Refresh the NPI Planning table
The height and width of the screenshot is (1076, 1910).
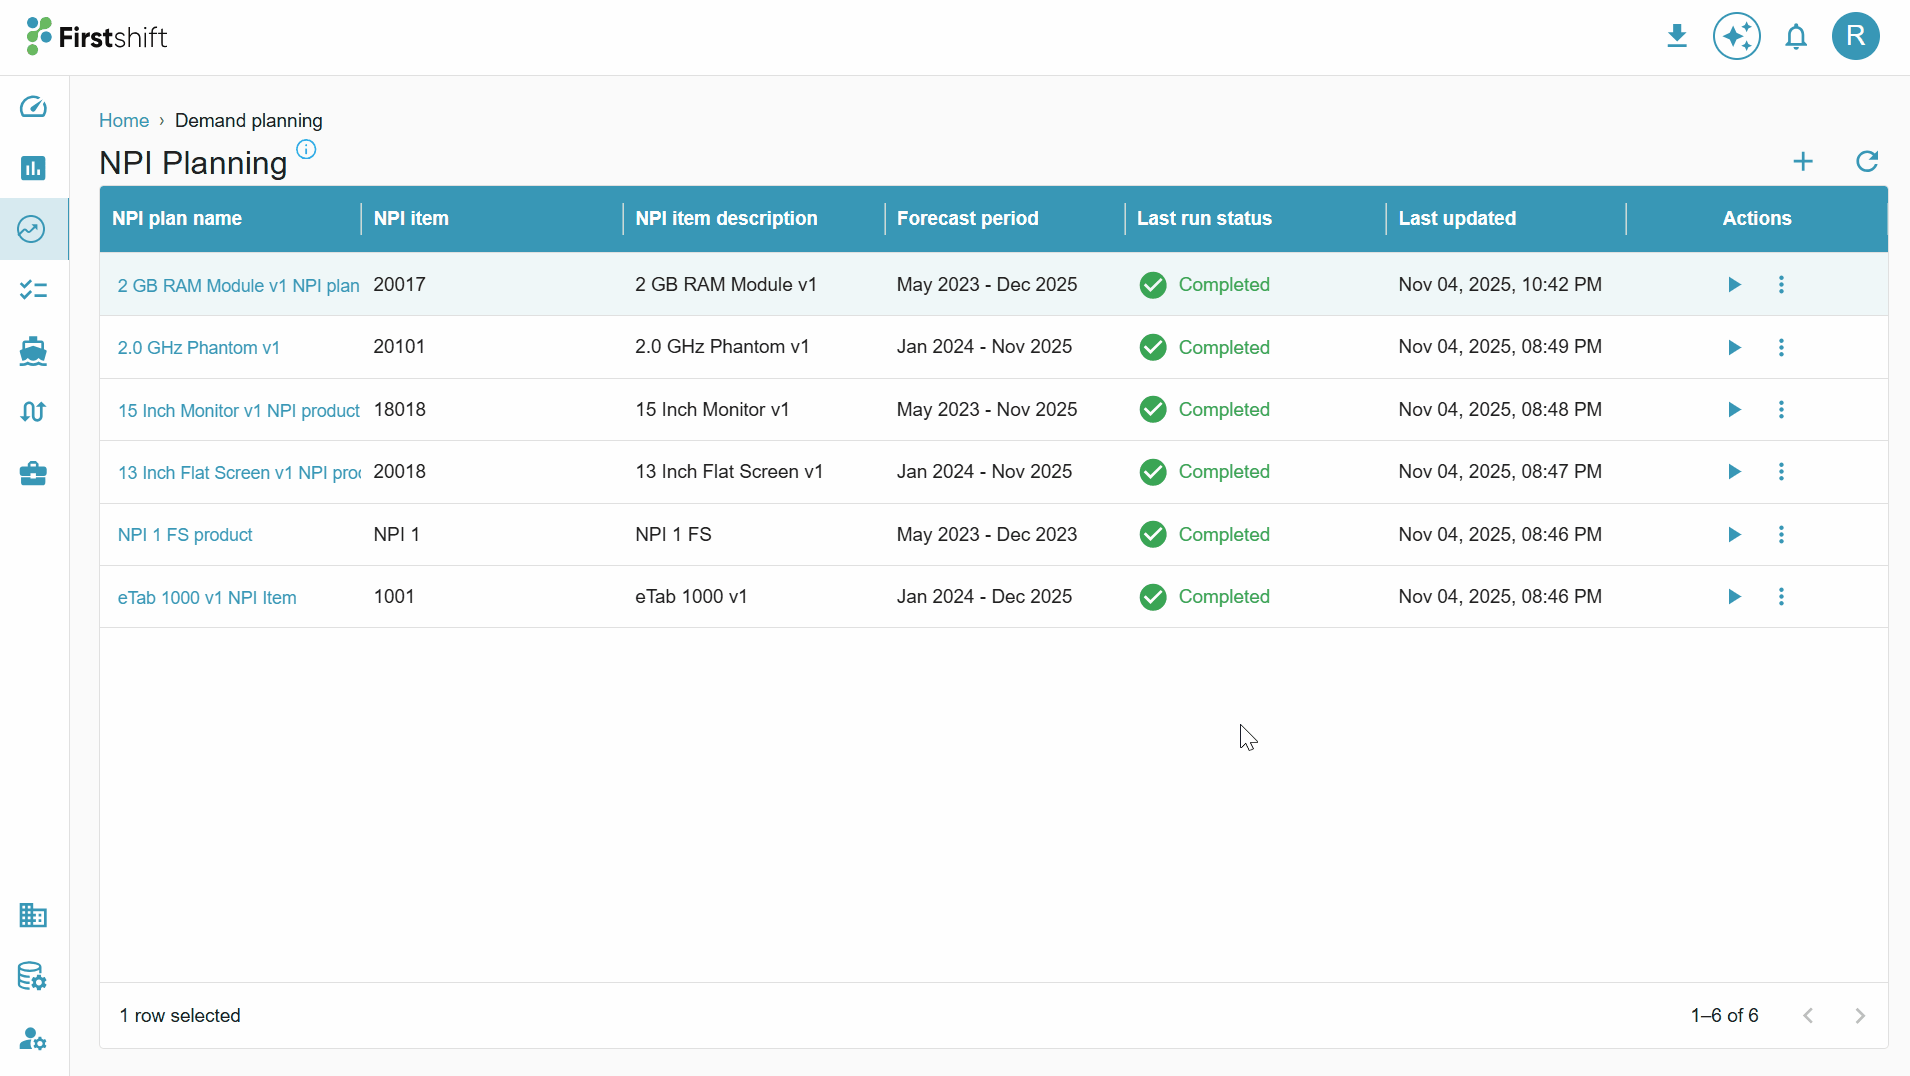1867,161
